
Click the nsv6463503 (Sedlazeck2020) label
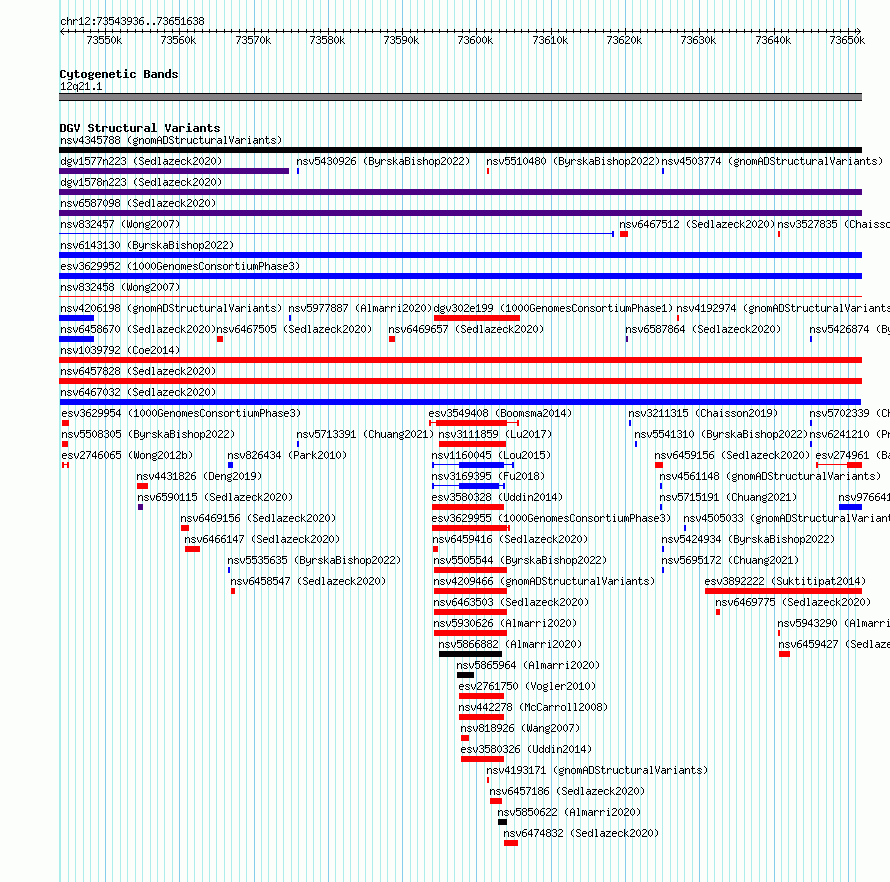point(511,602)
